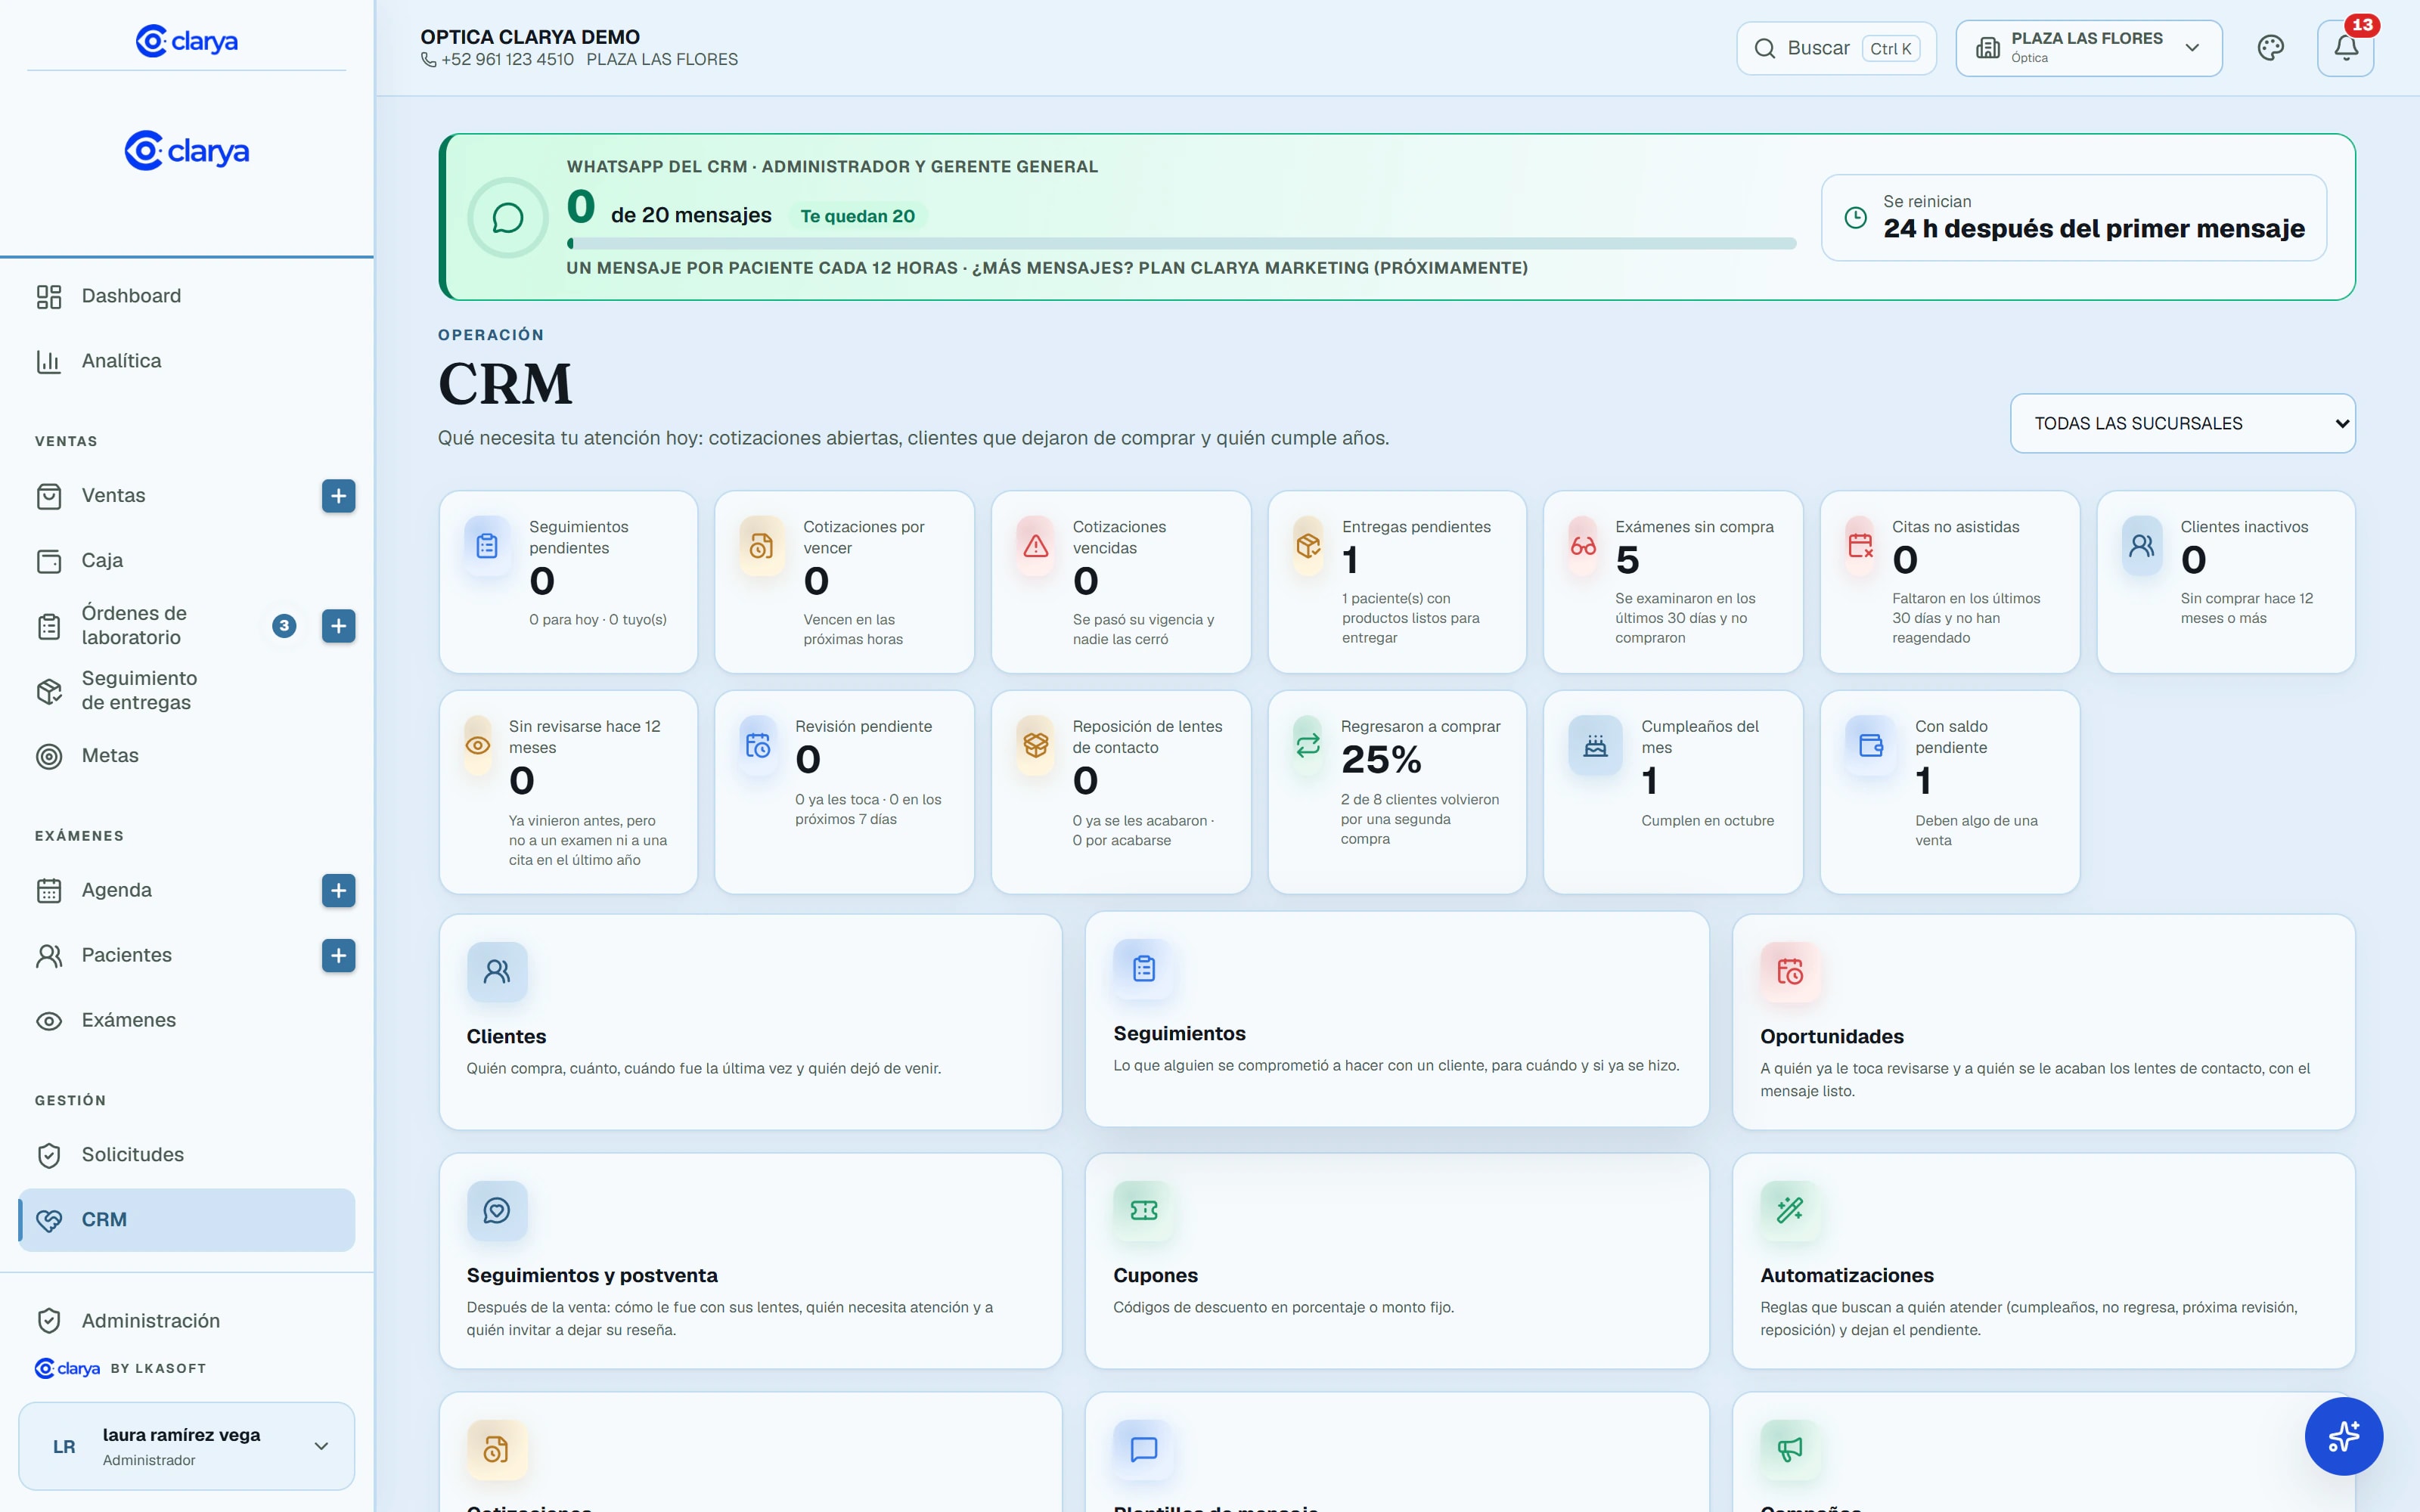Click the "Te quedan 20" badge
2420x1512 pixels.
click(857, 216)
